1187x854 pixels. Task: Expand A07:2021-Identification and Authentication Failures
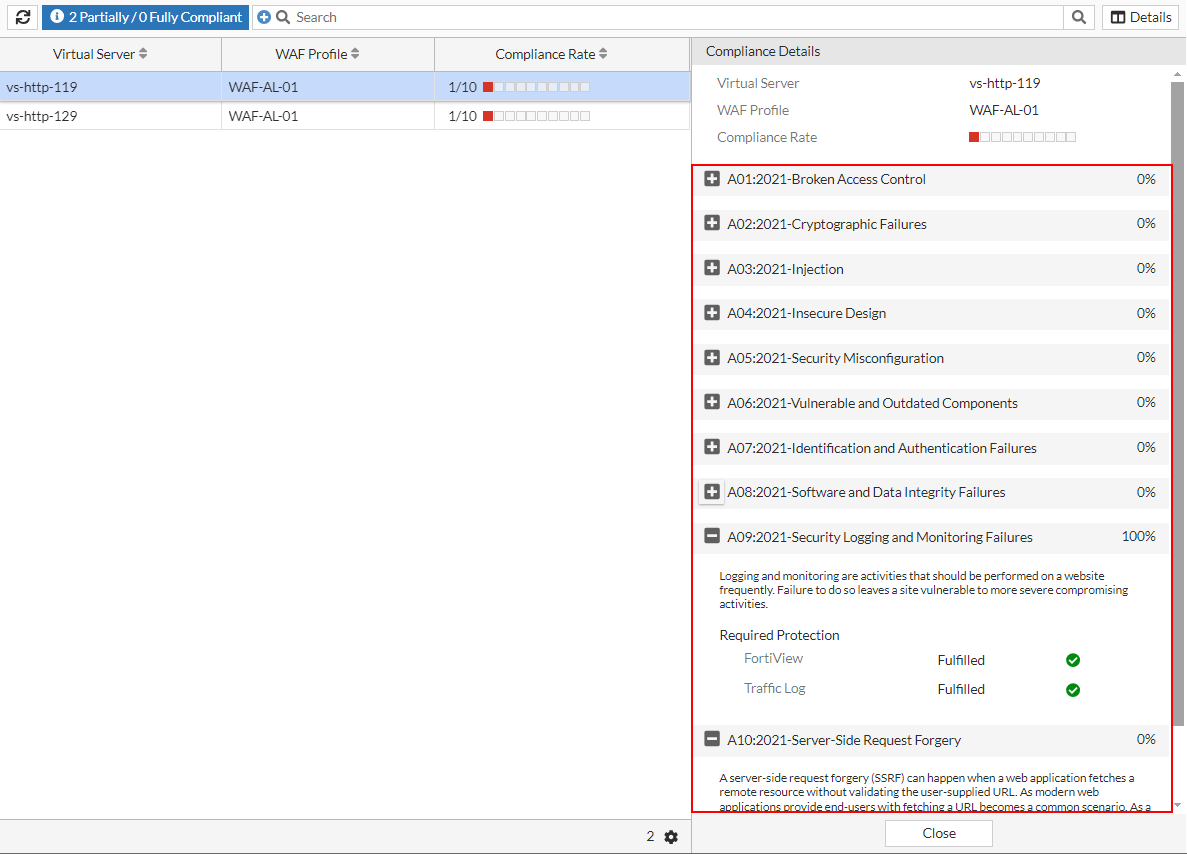pos(712,447)
